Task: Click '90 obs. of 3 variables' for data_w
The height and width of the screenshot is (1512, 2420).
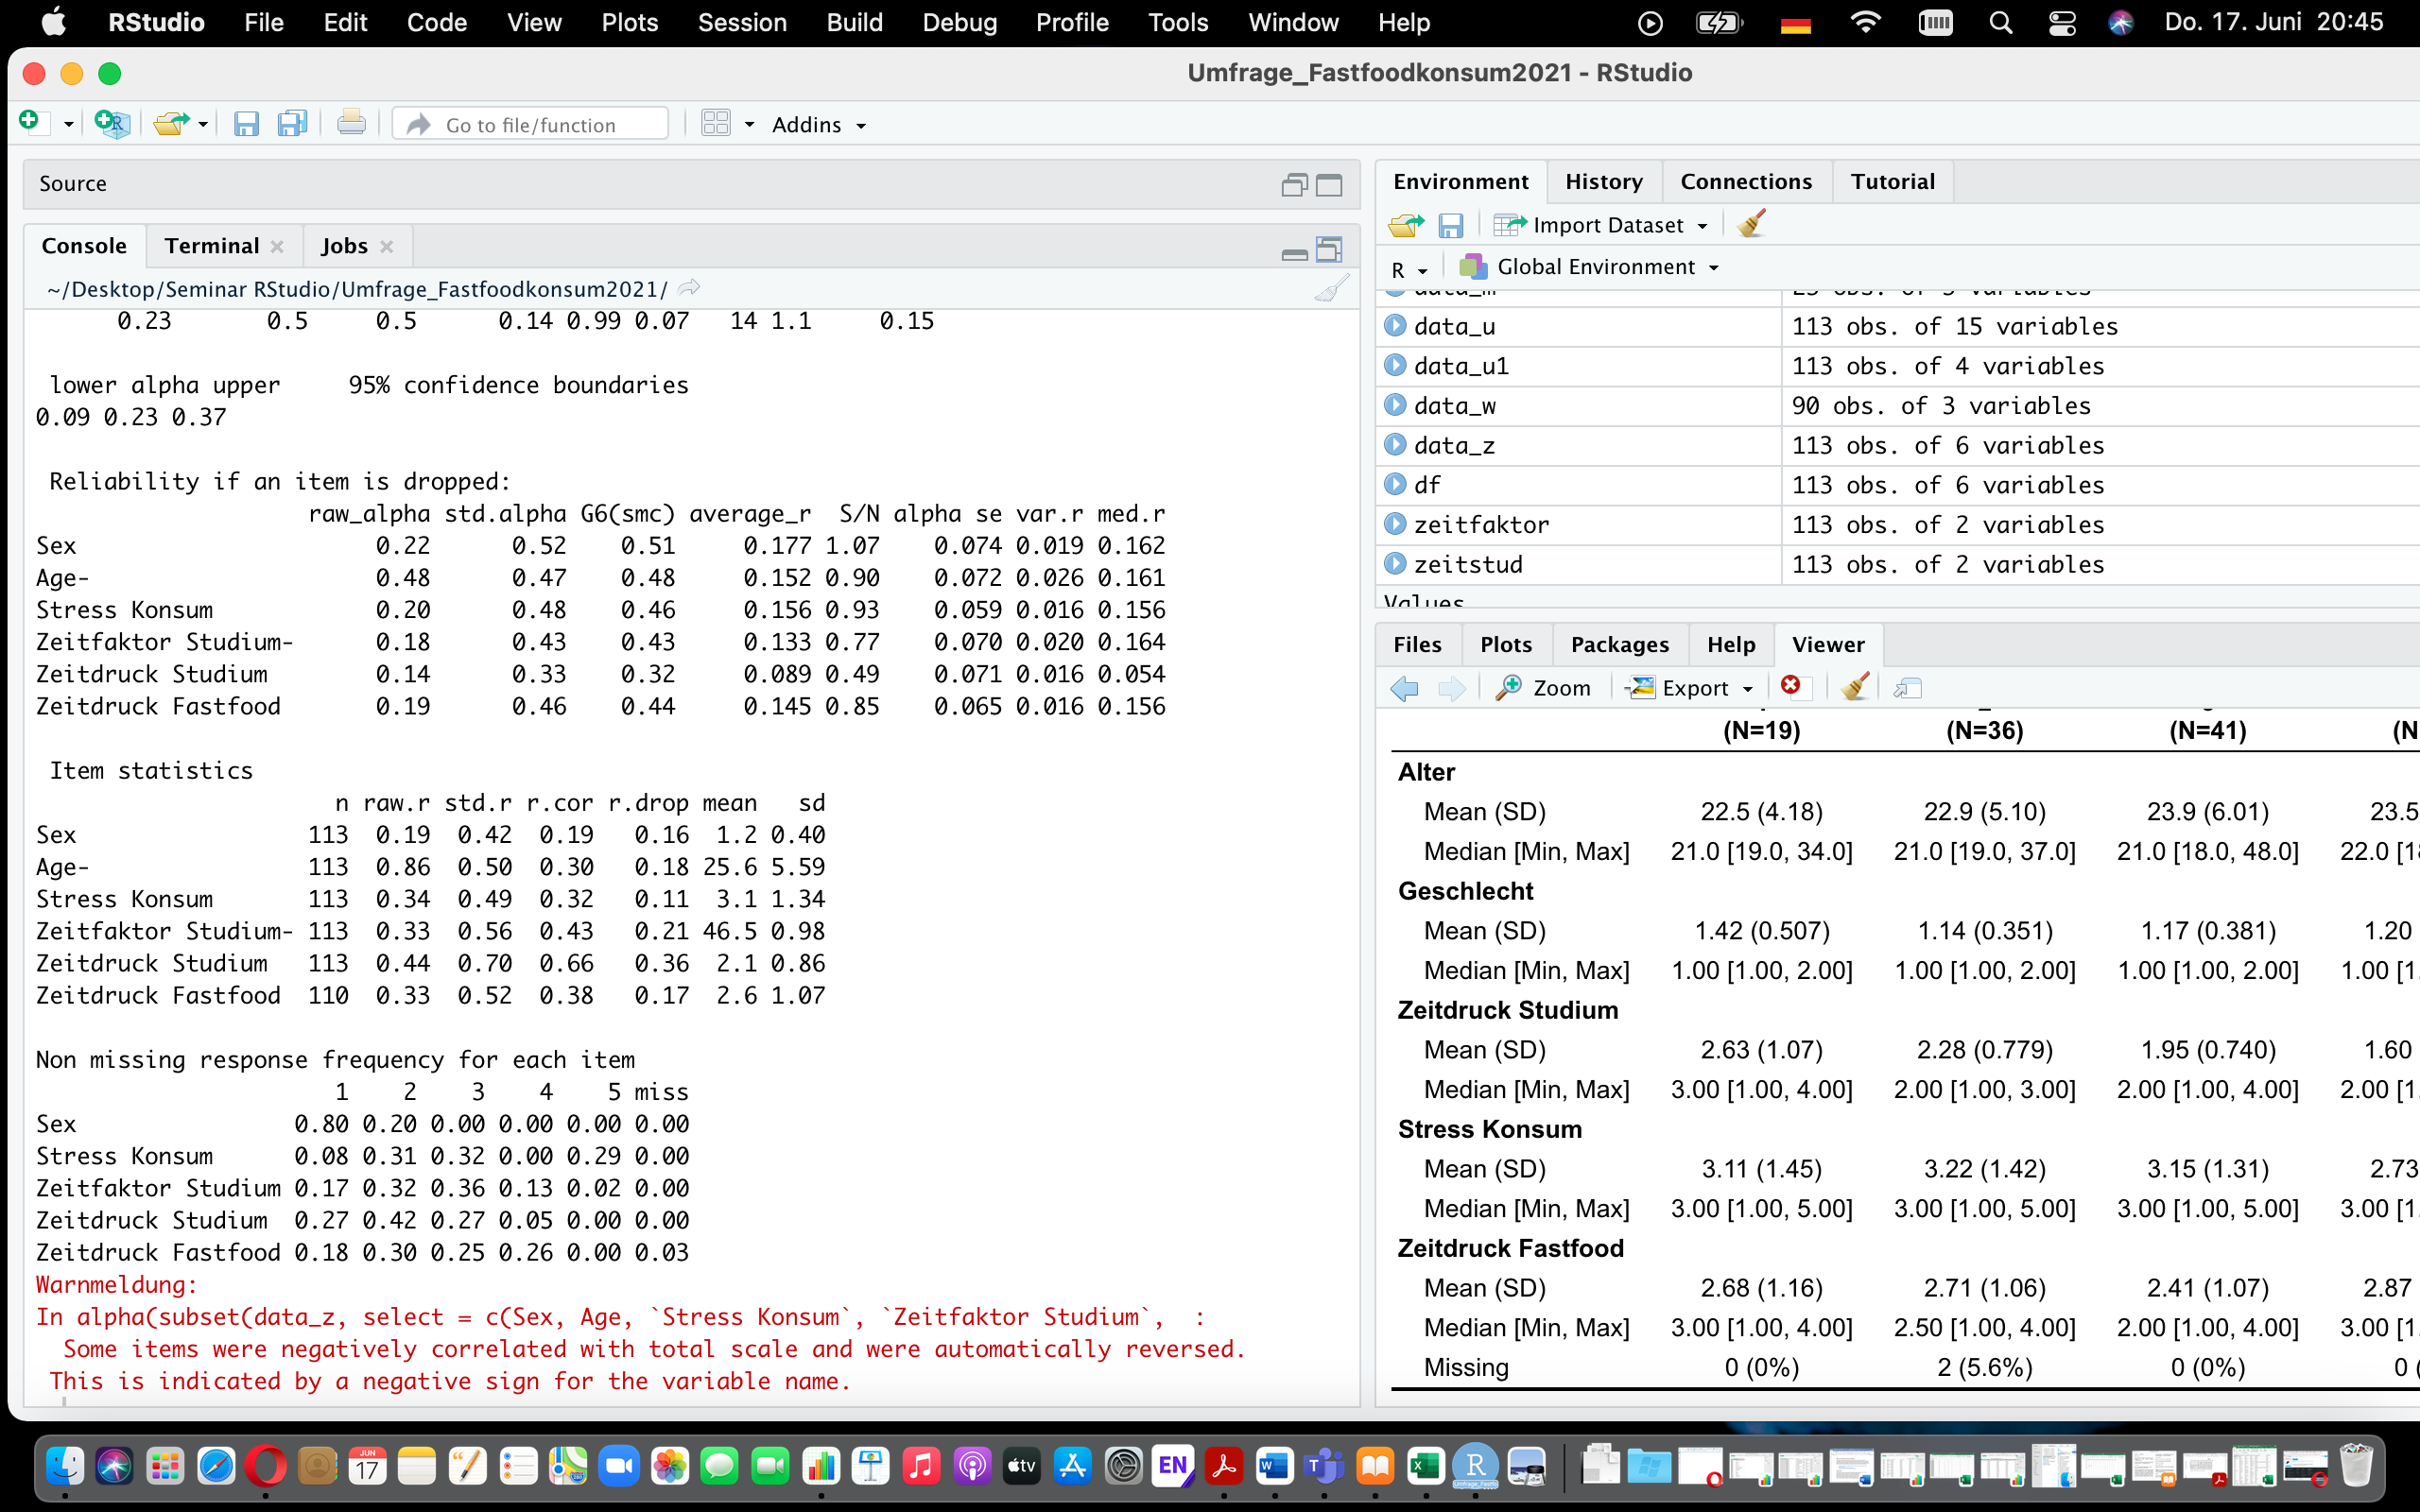Action: pyautogui.click(x=1941, y=405)
